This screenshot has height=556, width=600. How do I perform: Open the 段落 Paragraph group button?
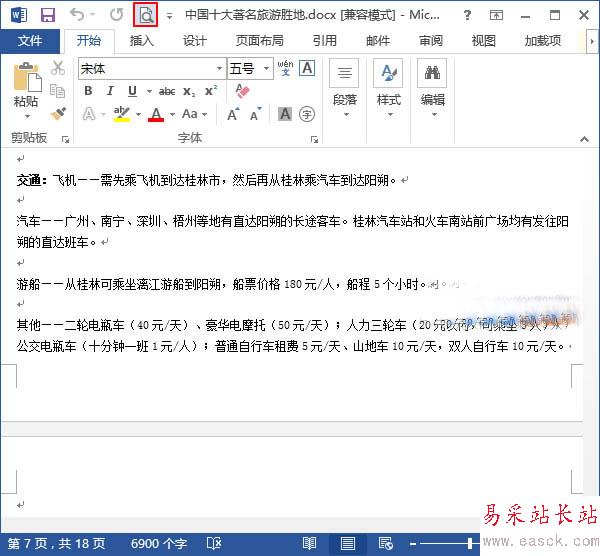tap(345, 89)
